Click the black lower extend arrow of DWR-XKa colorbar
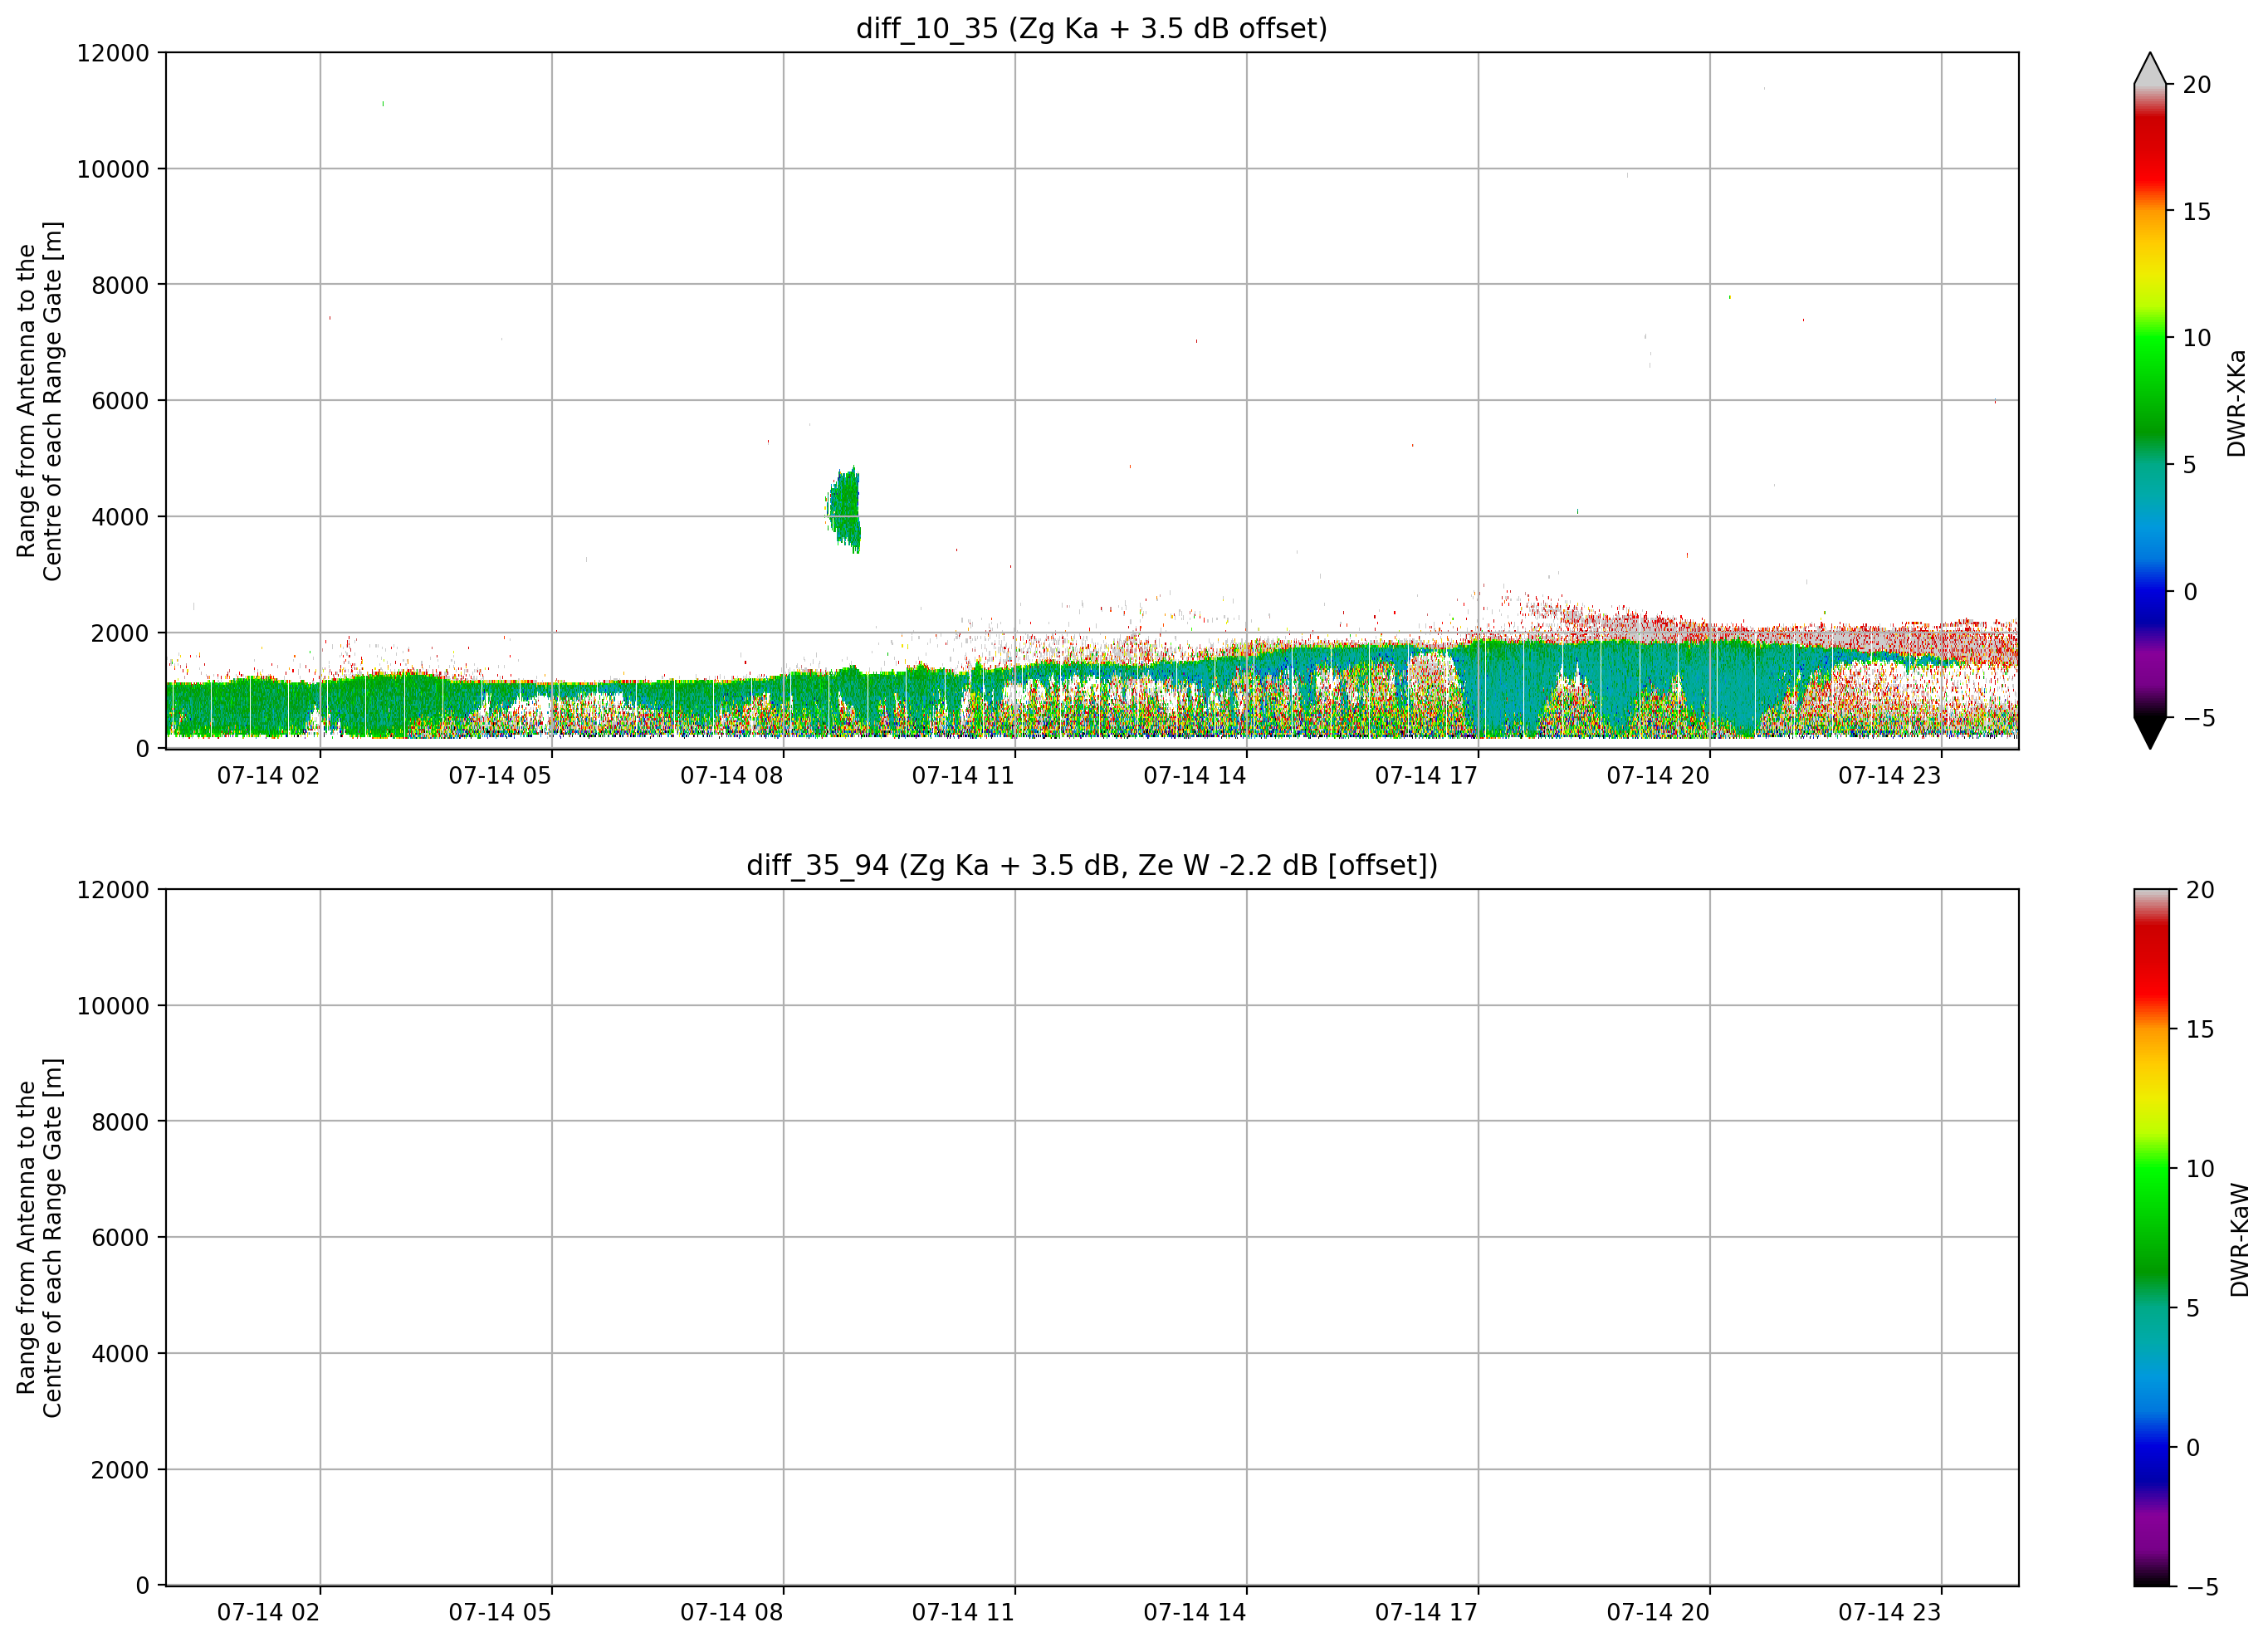Image resolution: width=2268 pixels, height=1642 pixels. pyautogui.click(x=2150, y=732)
